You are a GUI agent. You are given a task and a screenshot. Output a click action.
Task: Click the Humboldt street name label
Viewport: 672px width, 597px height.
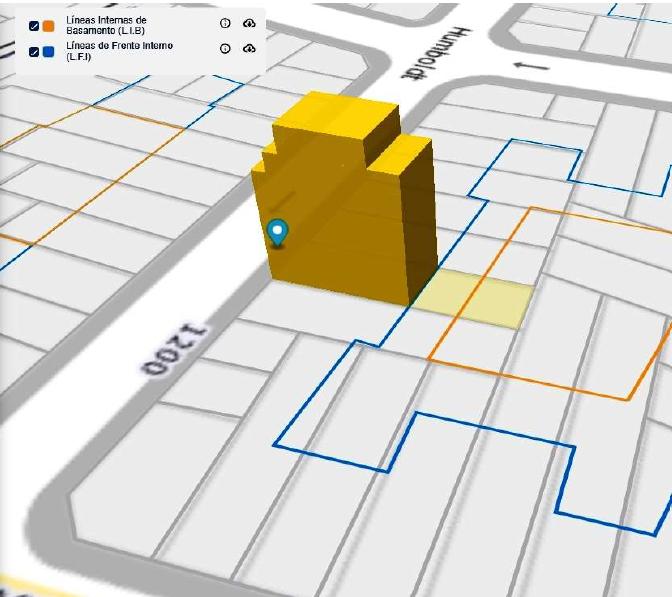point(437,53)
